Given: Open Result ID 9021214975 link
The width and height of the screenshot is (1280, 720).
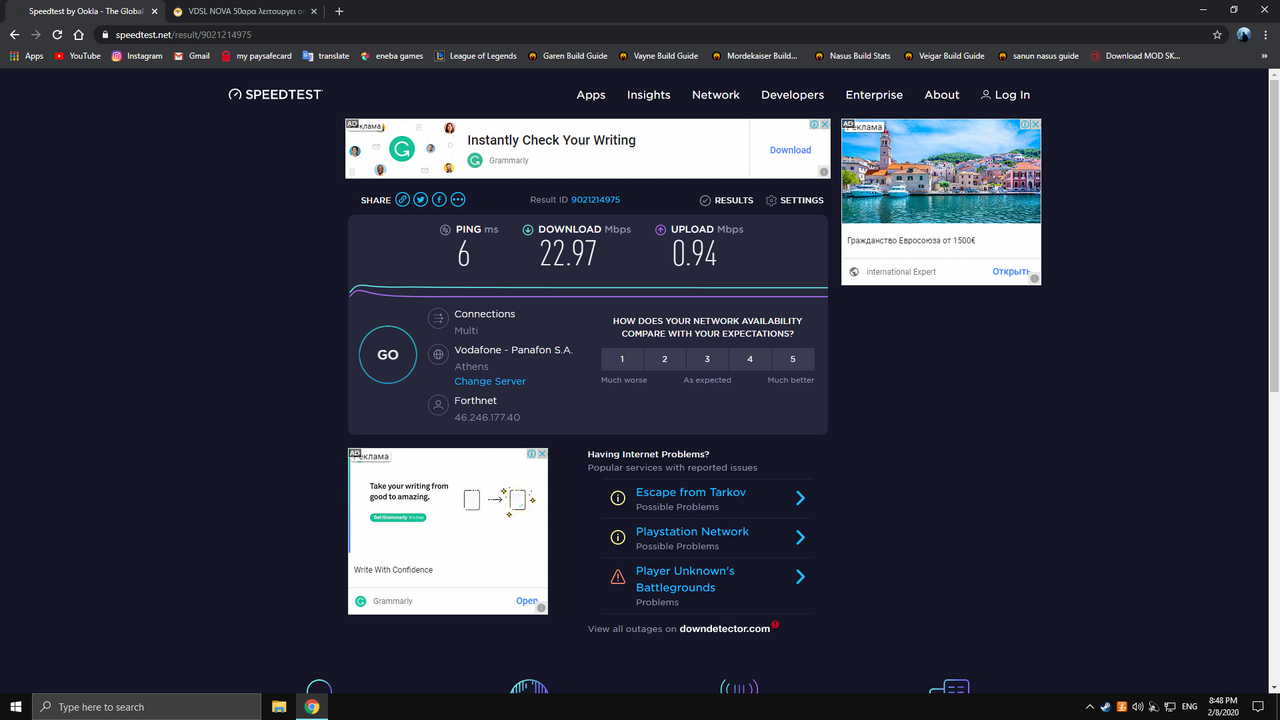Looking at the screenshot, I should pyautogui.click(x=596, y=200).
